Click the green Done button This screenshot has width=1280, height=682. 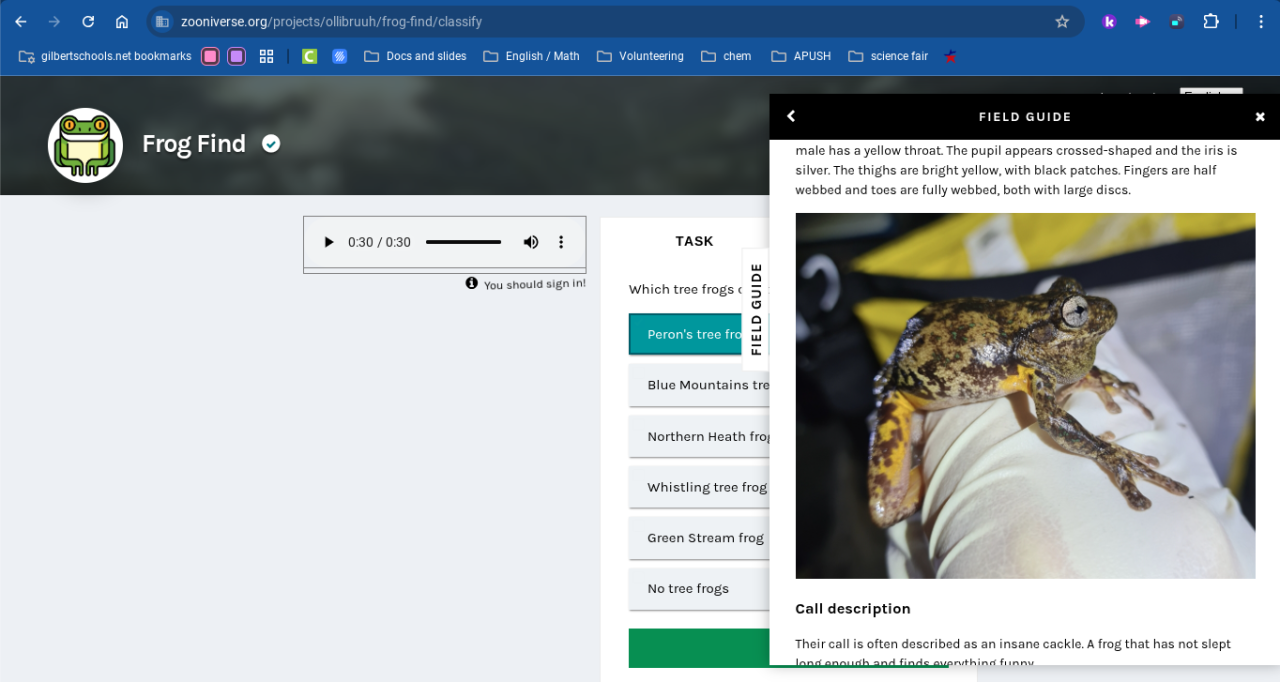click(699, 648)
